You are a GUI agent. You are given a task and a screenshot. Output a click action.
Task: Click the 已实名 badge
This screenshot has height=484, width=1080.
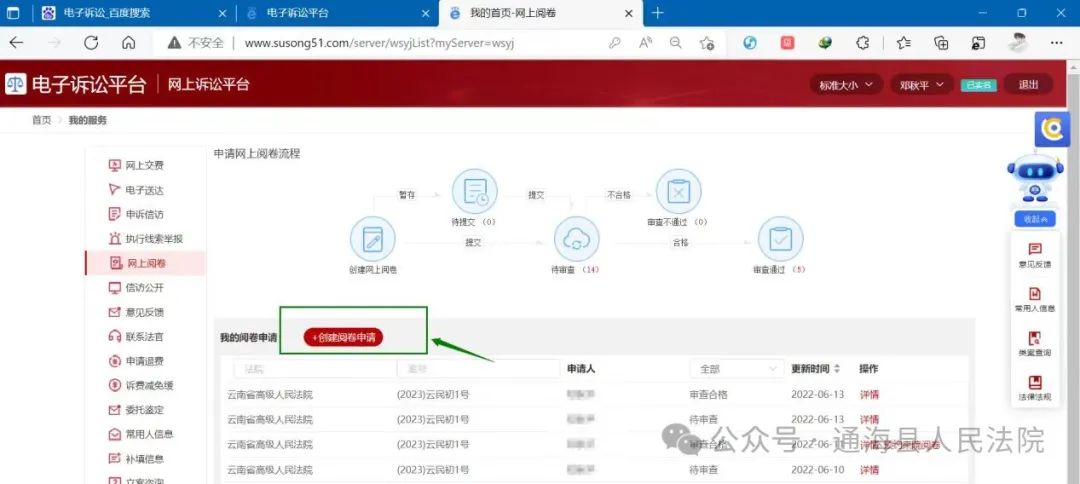[x=979, y=85]
